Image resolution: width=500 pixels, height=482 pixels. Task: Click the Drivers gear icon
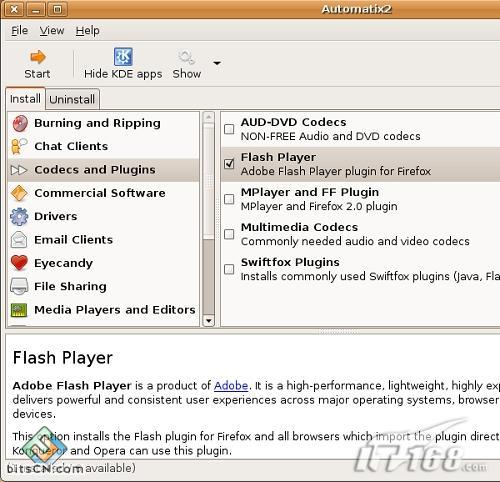tap(19, 216)
